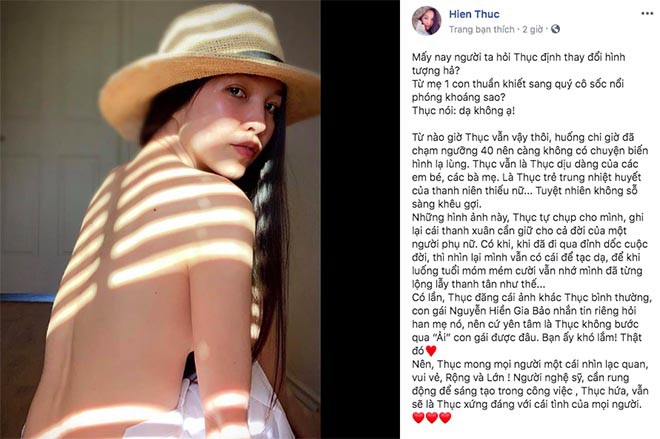Image resolution: width=660 pixels, height=439 pixels.
Task: Open the photo of woman in straw hat
Action: click(x=160, y=219)
